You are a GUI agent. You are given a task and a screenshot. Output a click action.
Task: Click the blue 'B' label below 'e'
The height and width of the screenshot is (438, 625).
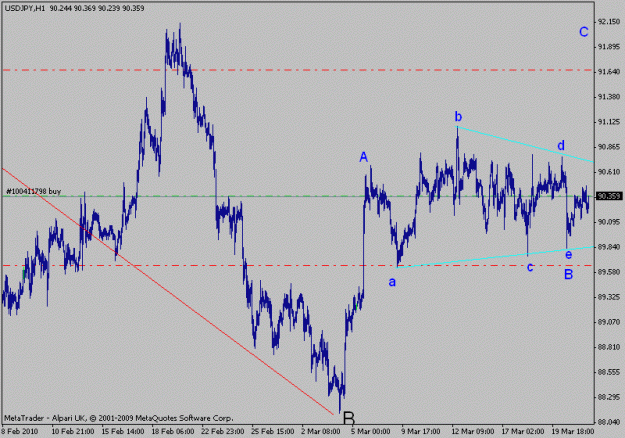pyautogui.click(x=568, y=274)
